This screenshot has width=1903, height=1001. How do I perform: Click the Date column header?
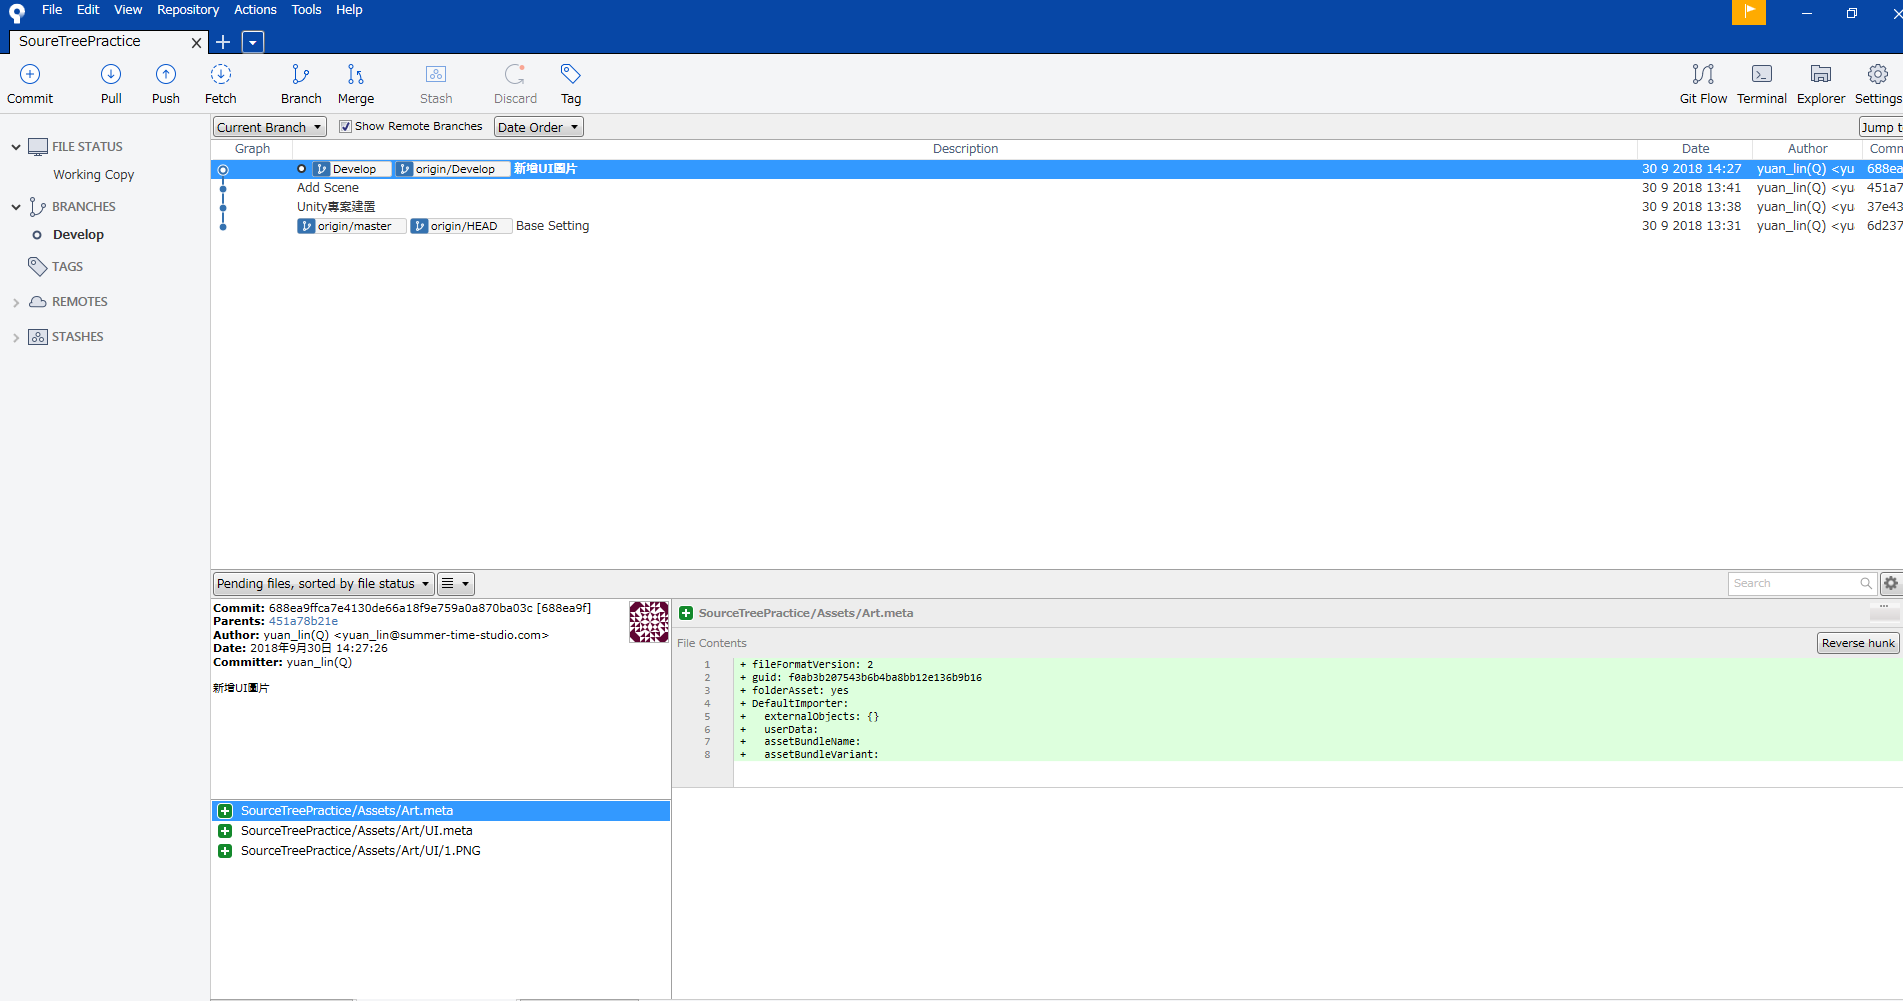pyautogui.click(x=1695, y=149)
